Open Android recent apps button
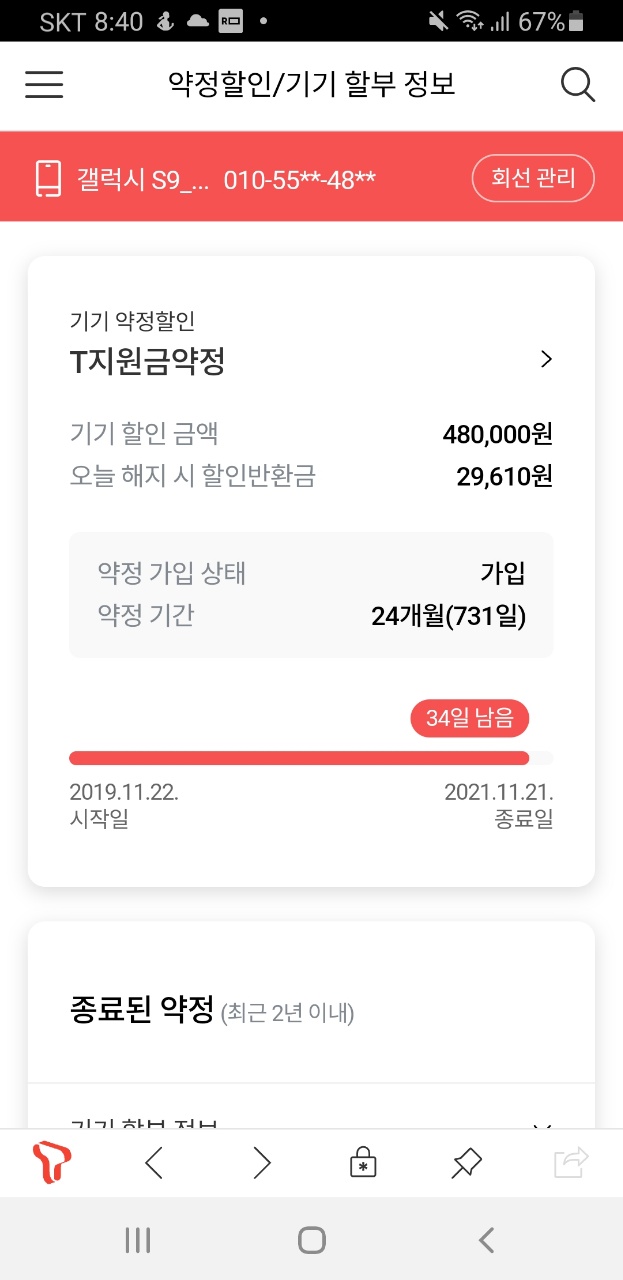 pyautogui.click(x=138, y=1241)
